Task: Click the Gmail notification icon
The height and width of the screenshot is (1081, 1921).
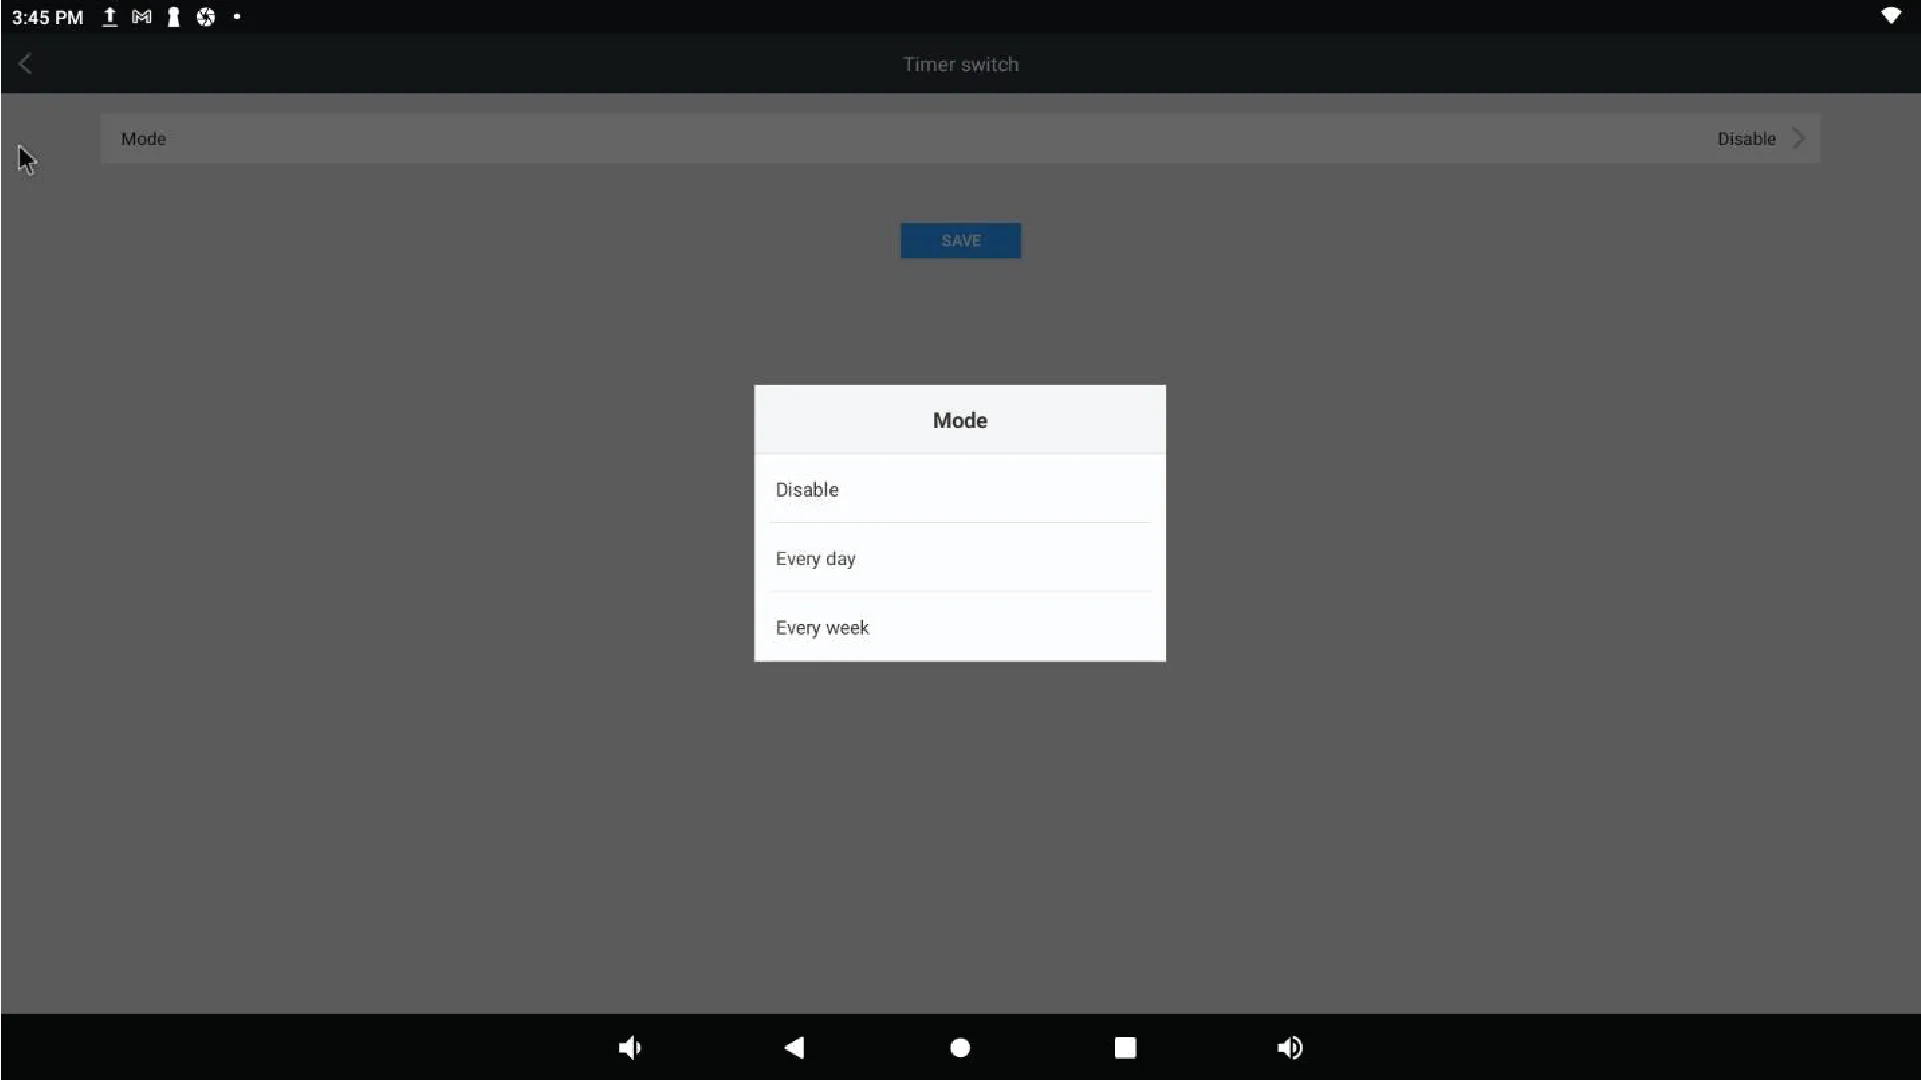Action: pos(142,17)
